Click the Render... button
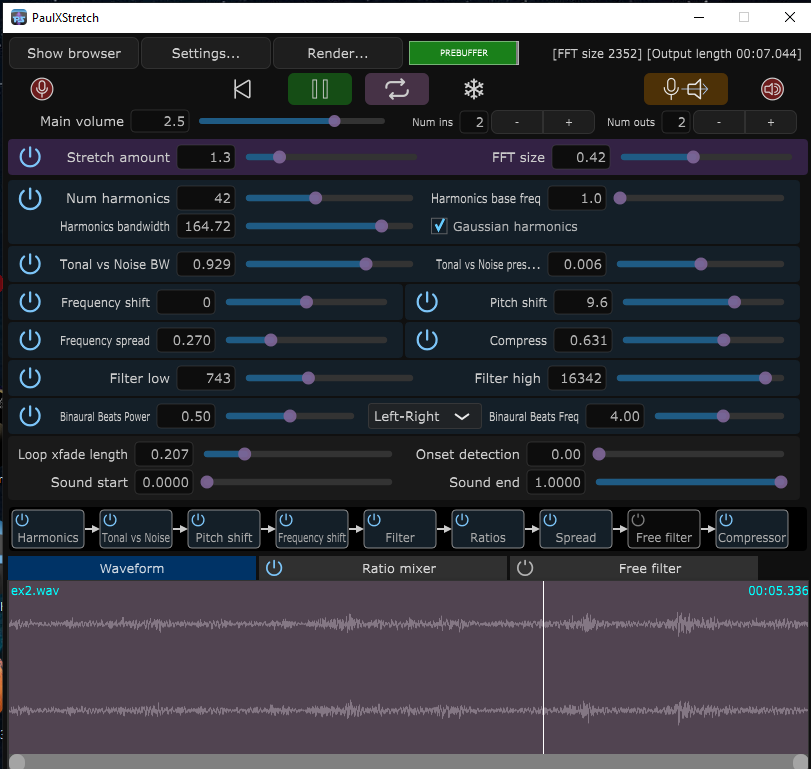The height and width of the screenshot is (769, 811). tap(338, 53)
